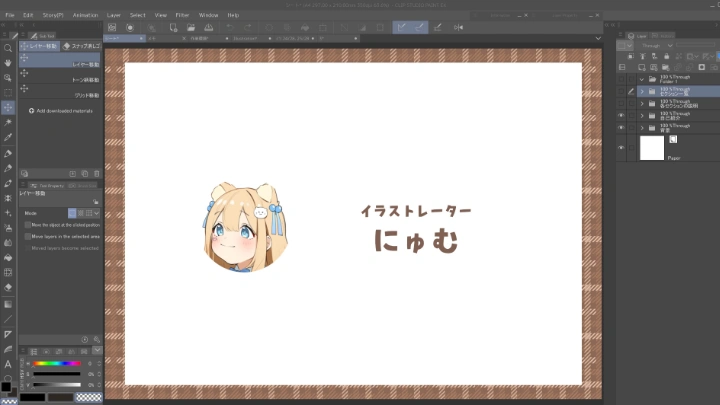This screenshot has width=720, height=405.
Task: Click the New layer folder icon
Action: pyautogui.click(x=665, y=68)
